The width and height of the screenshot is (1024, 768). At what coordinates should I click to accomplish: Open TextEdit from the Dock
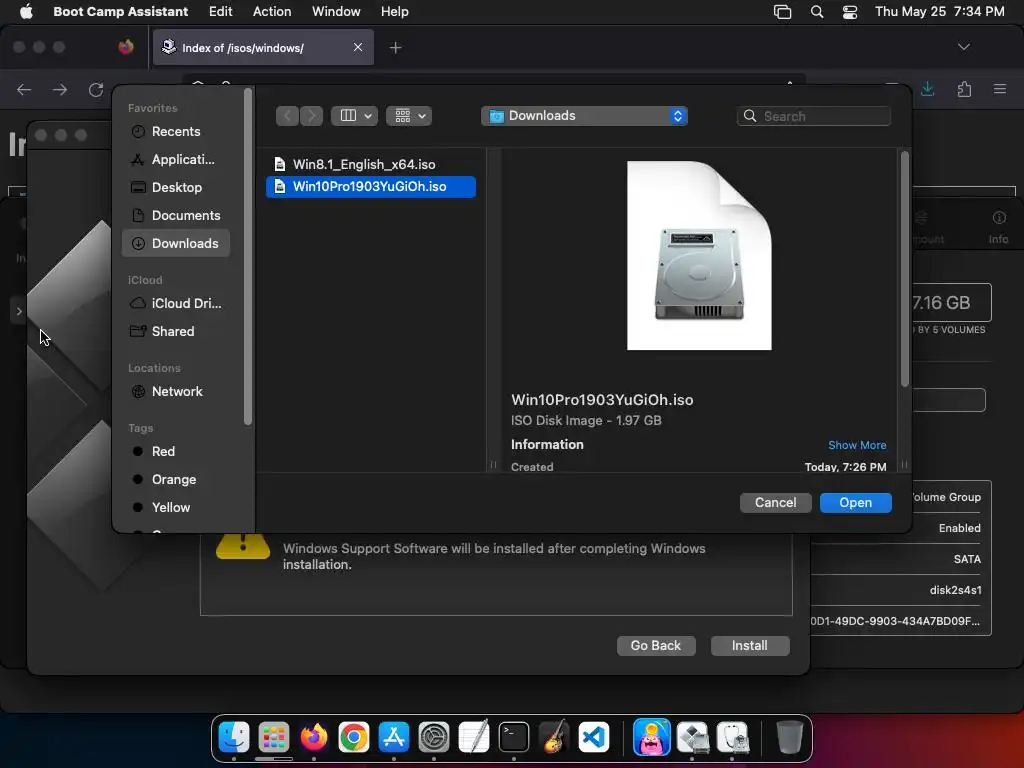tap(473, 737)
